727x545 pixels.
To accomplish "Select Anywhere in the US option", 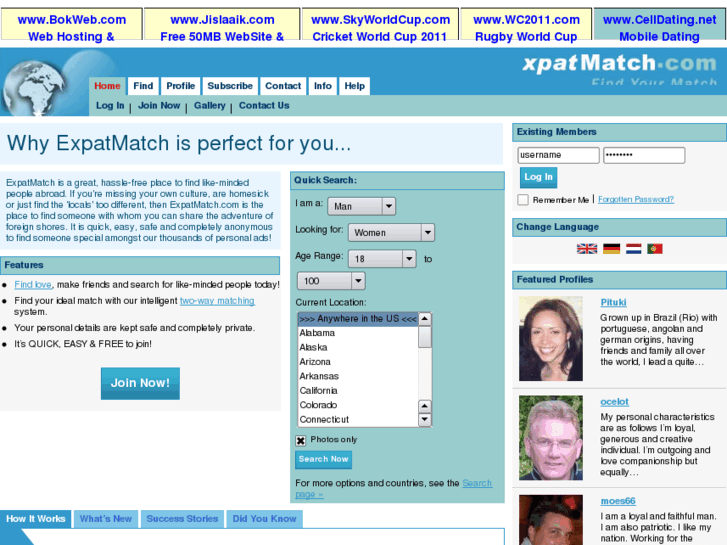I will click(x=358, y=319).
